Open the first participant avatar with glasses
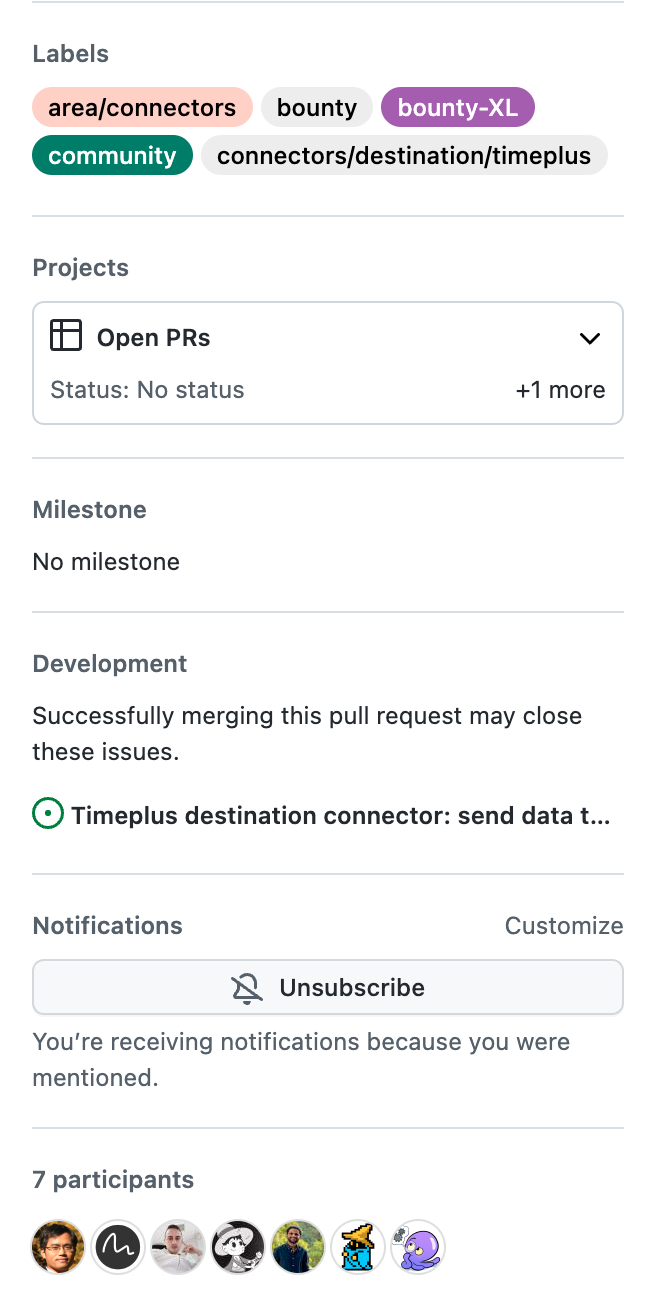The height and width of the screenshot is (1312, 670). 58,1246
